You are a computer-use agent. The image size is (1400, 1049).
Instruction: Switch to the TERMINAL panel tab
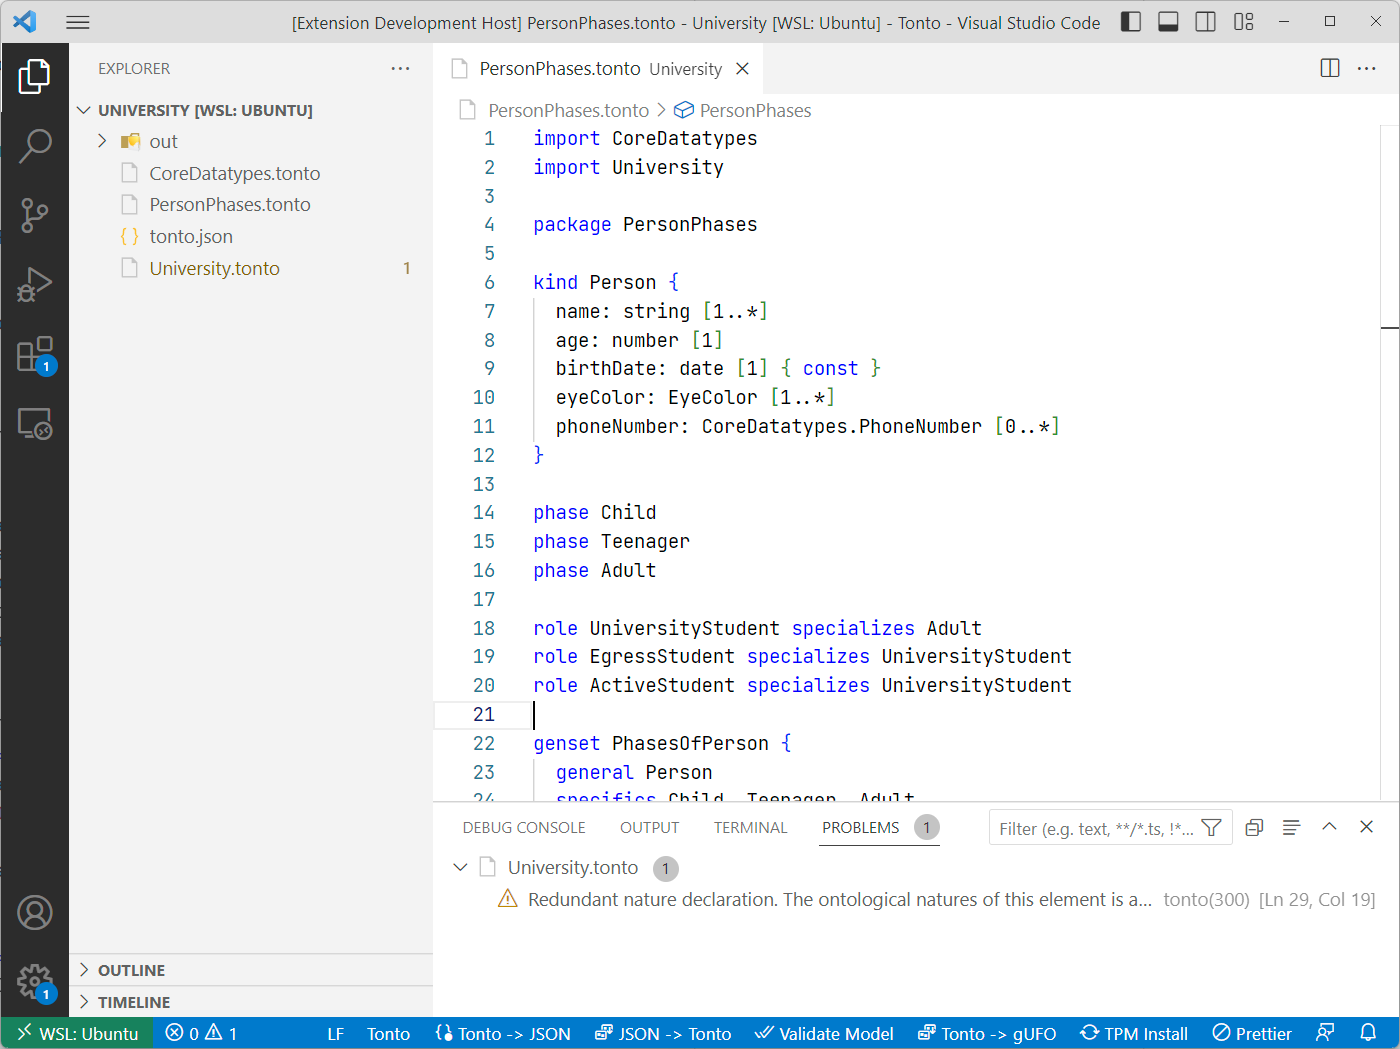tap(750, 827)
